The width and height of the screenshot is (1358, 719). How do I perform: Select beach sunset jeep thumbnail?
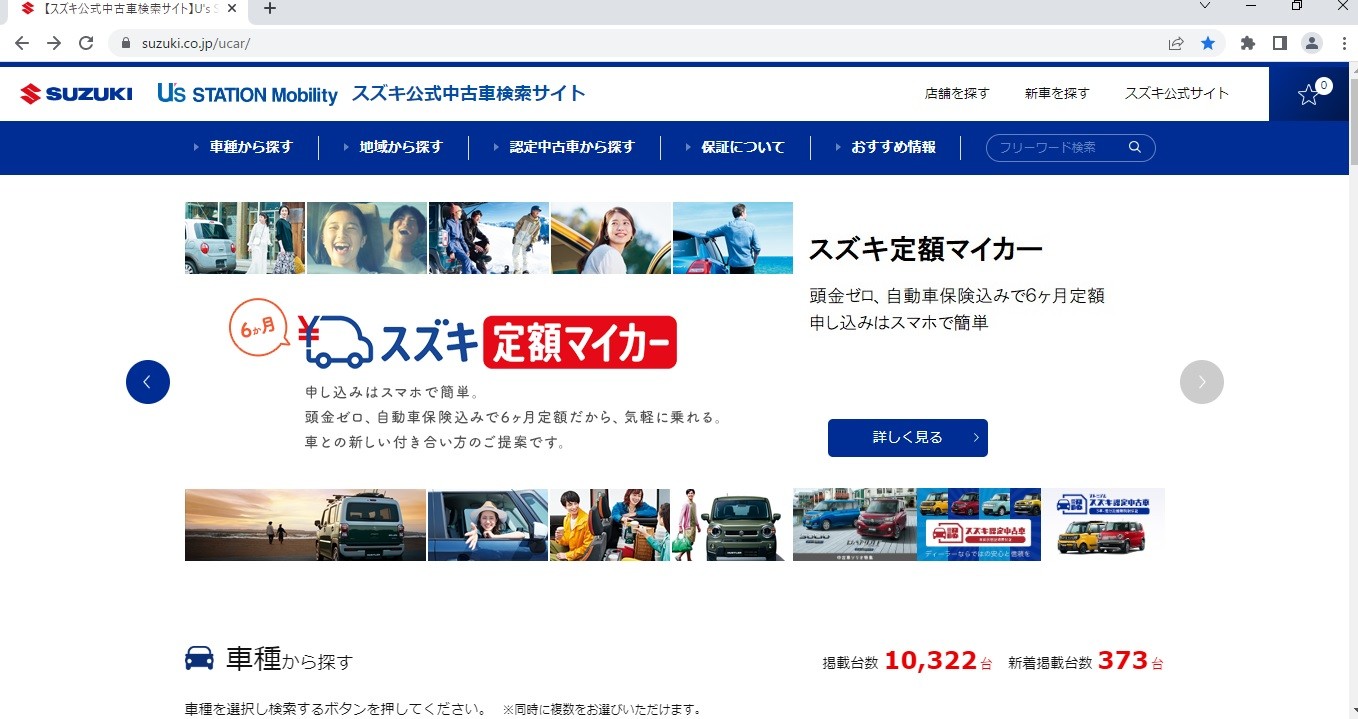(305, 525)
